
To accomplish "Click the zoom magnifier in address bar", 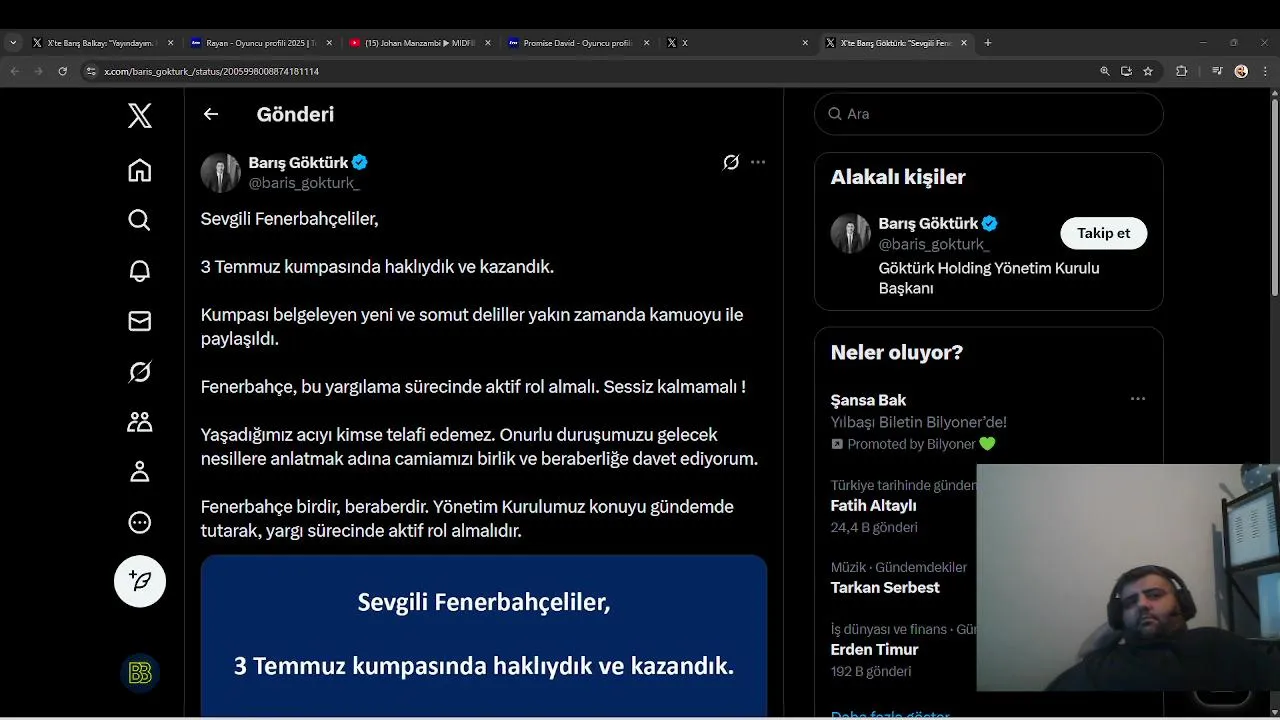I will [1105, 71].
